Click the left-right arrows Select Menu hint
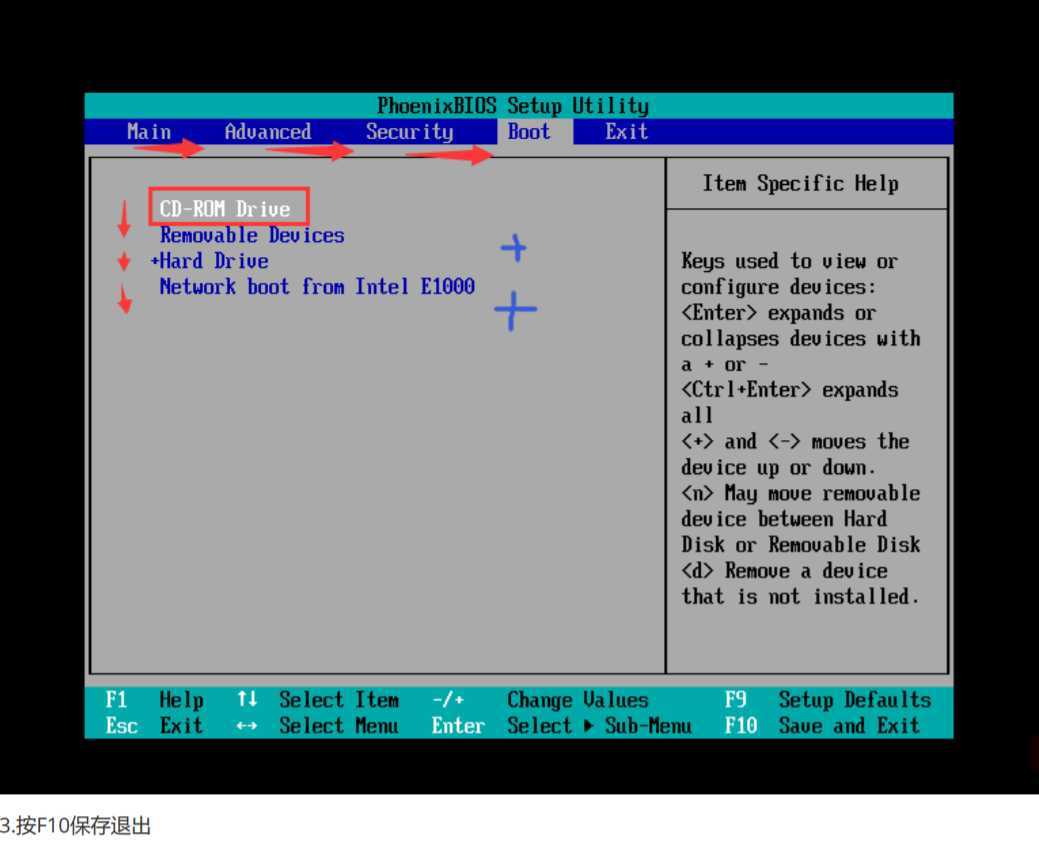This screenshot has width=1039, height=844. (318, 725)
